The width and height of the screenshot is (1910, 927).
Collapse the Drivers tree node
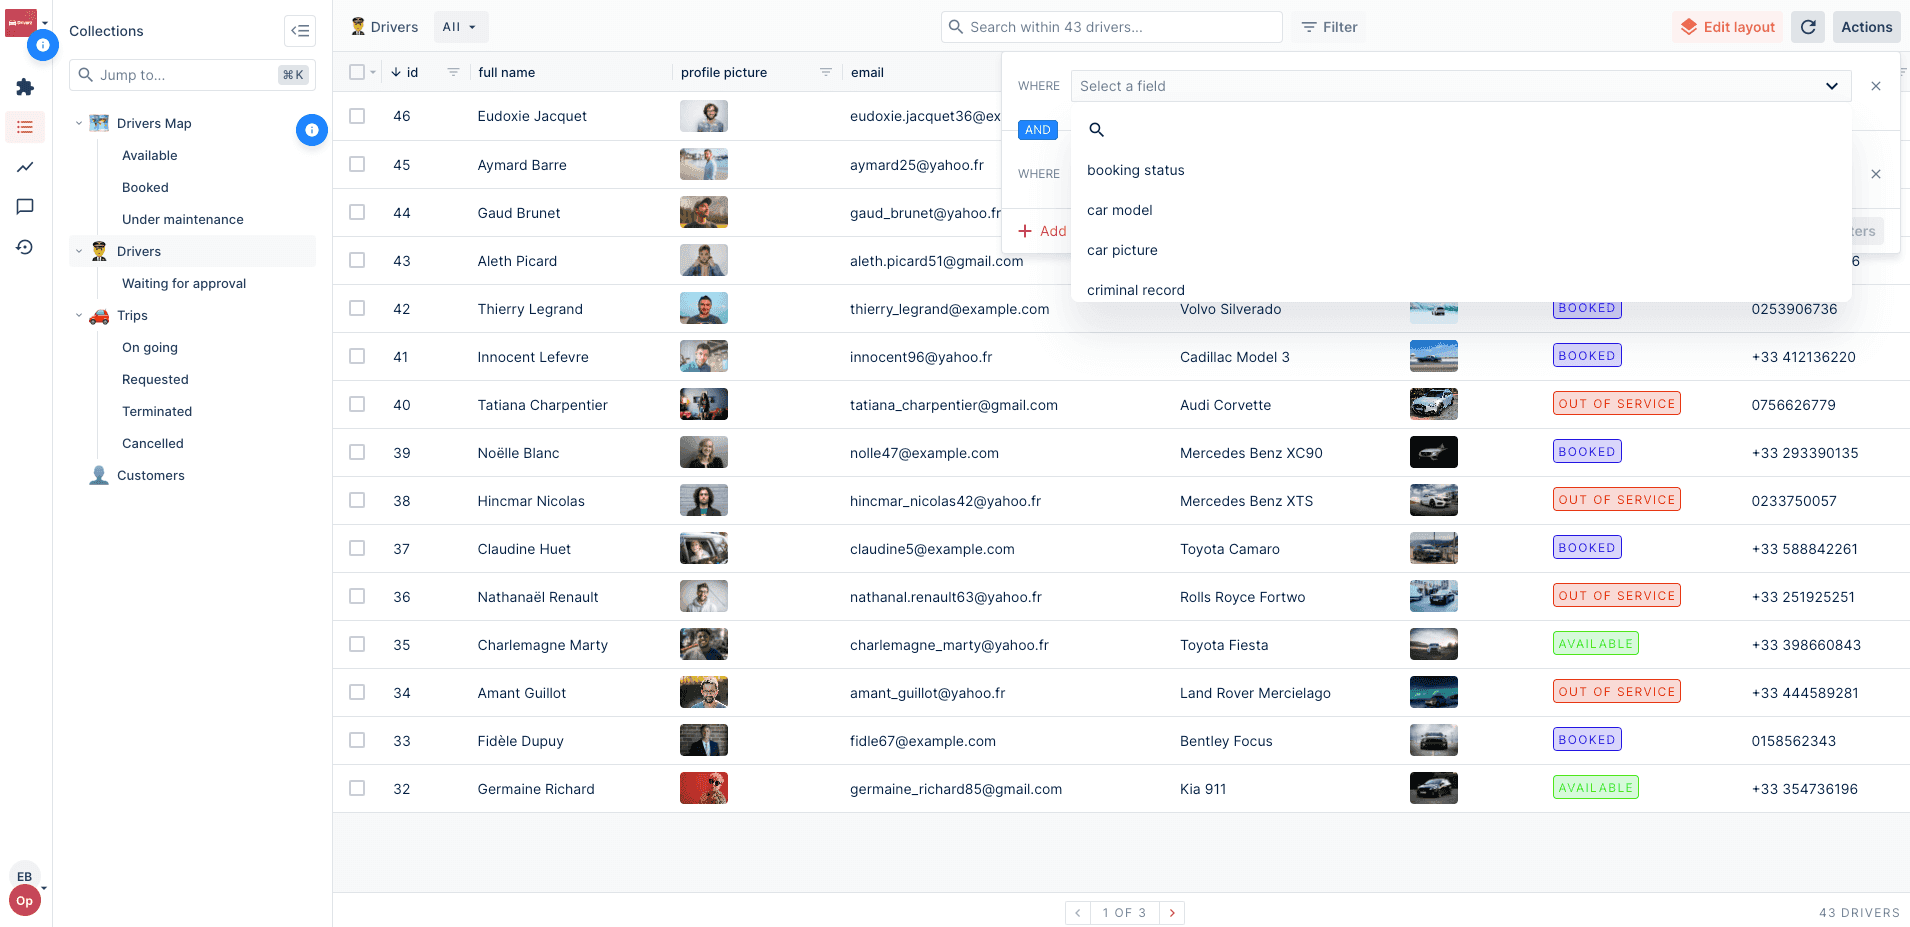[79, 251]
